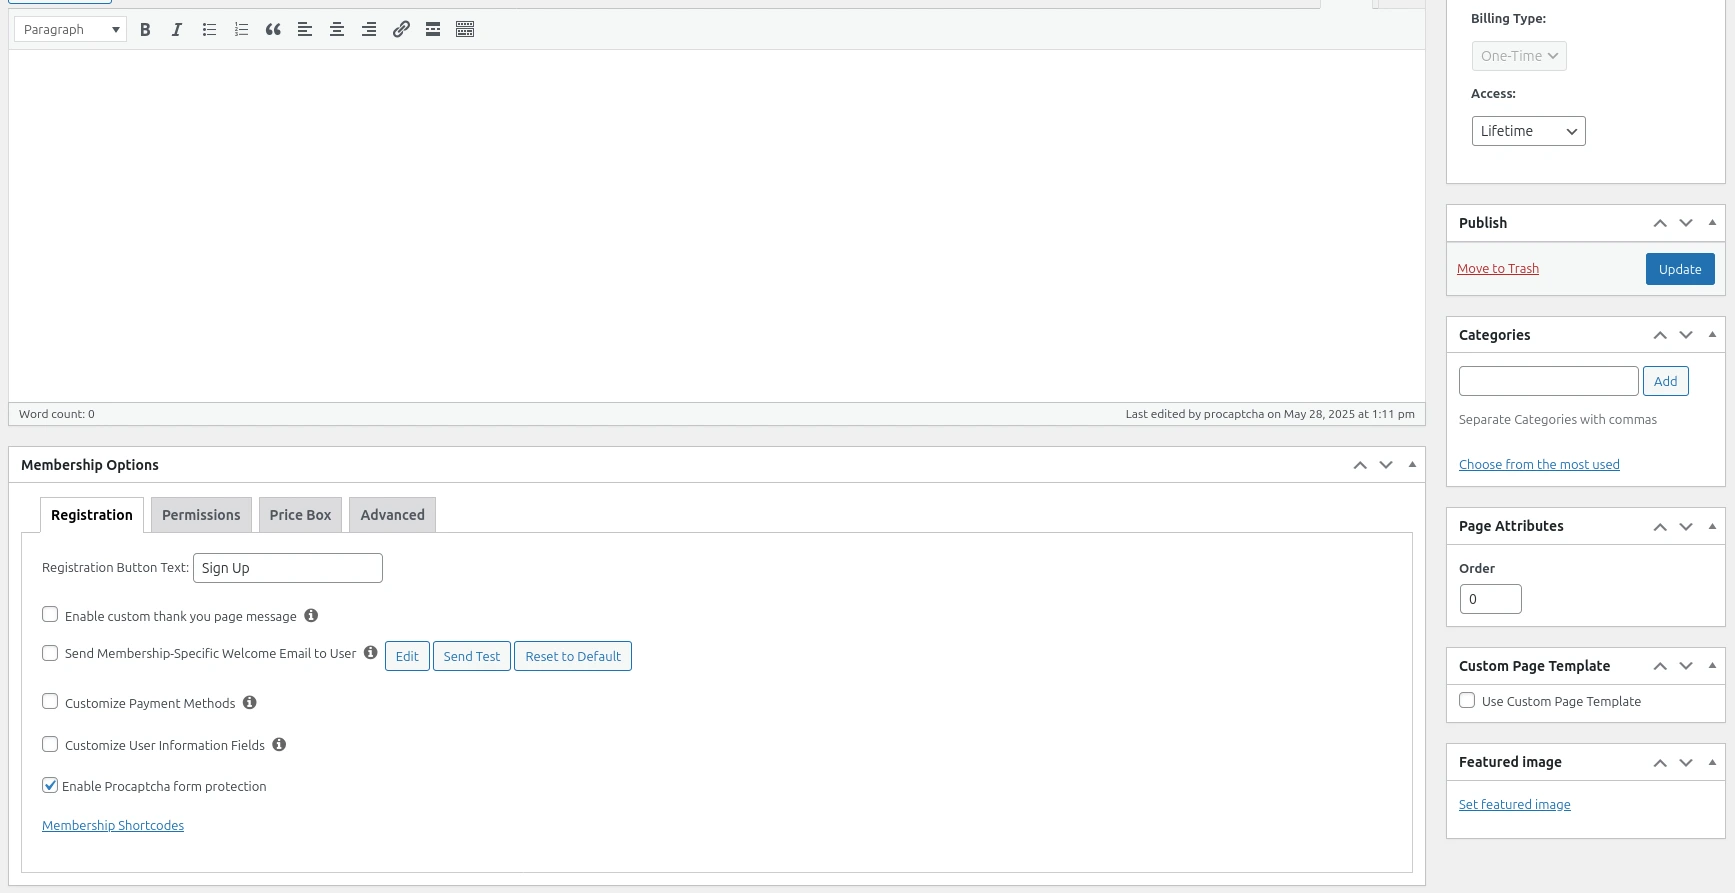
Task: Click Edit welcome email button
Action: (x=407, y=656)
